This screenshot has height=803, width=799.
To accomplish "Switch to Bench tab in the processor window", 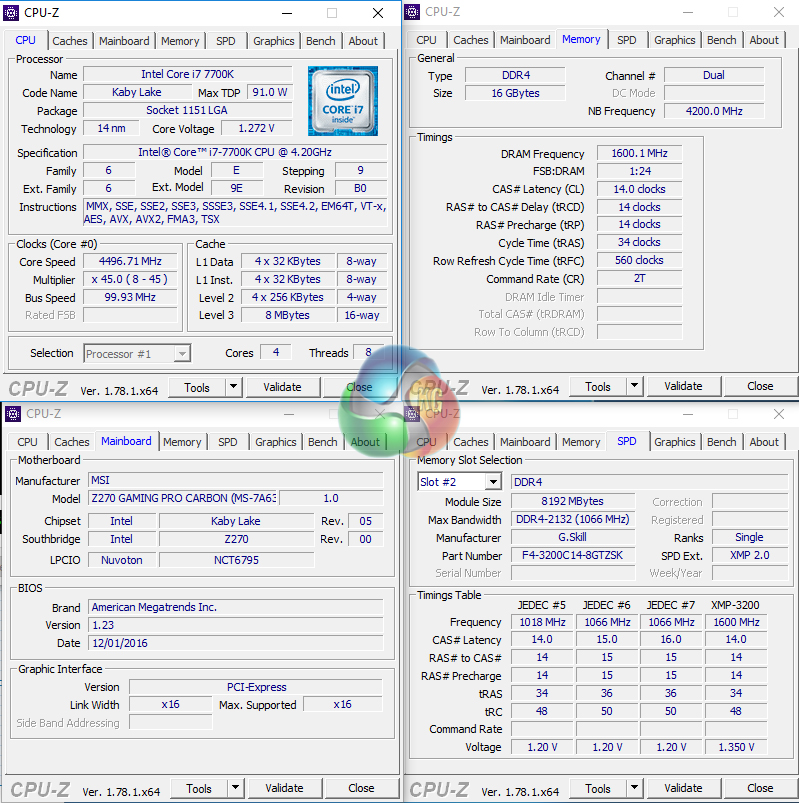I will [x=321, y=41].
